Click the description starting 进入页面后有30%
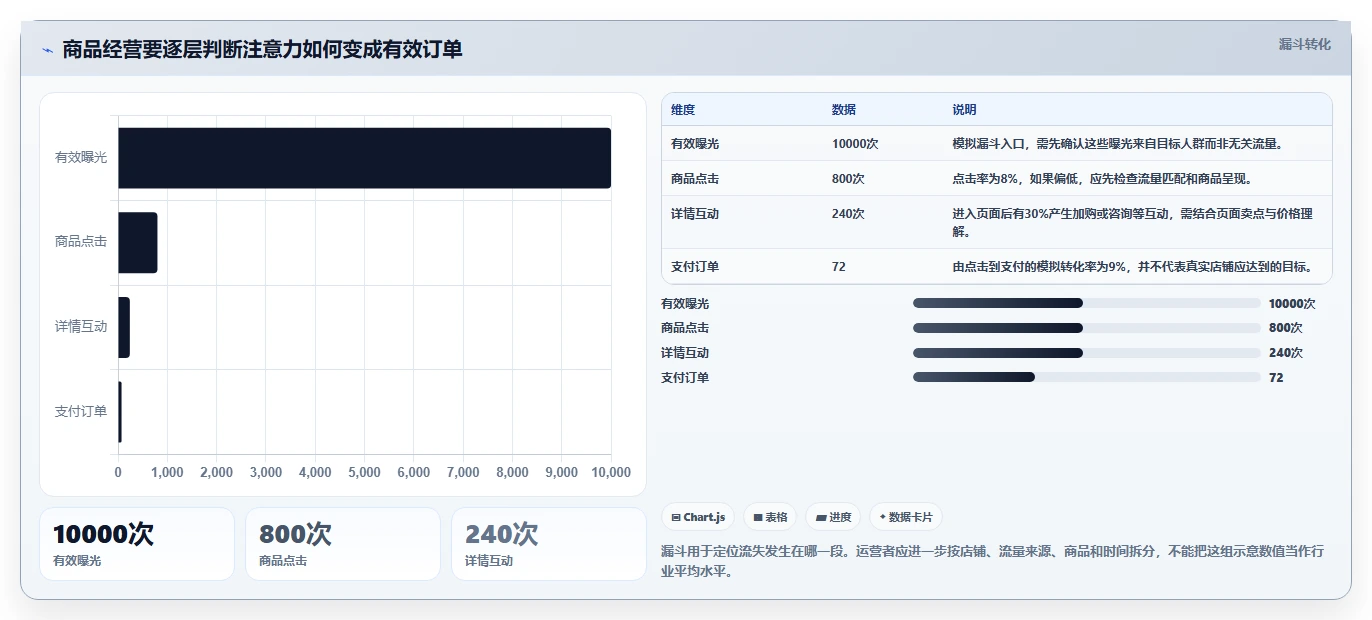This screenshot has height=620, width=1372. point(1133,222)
